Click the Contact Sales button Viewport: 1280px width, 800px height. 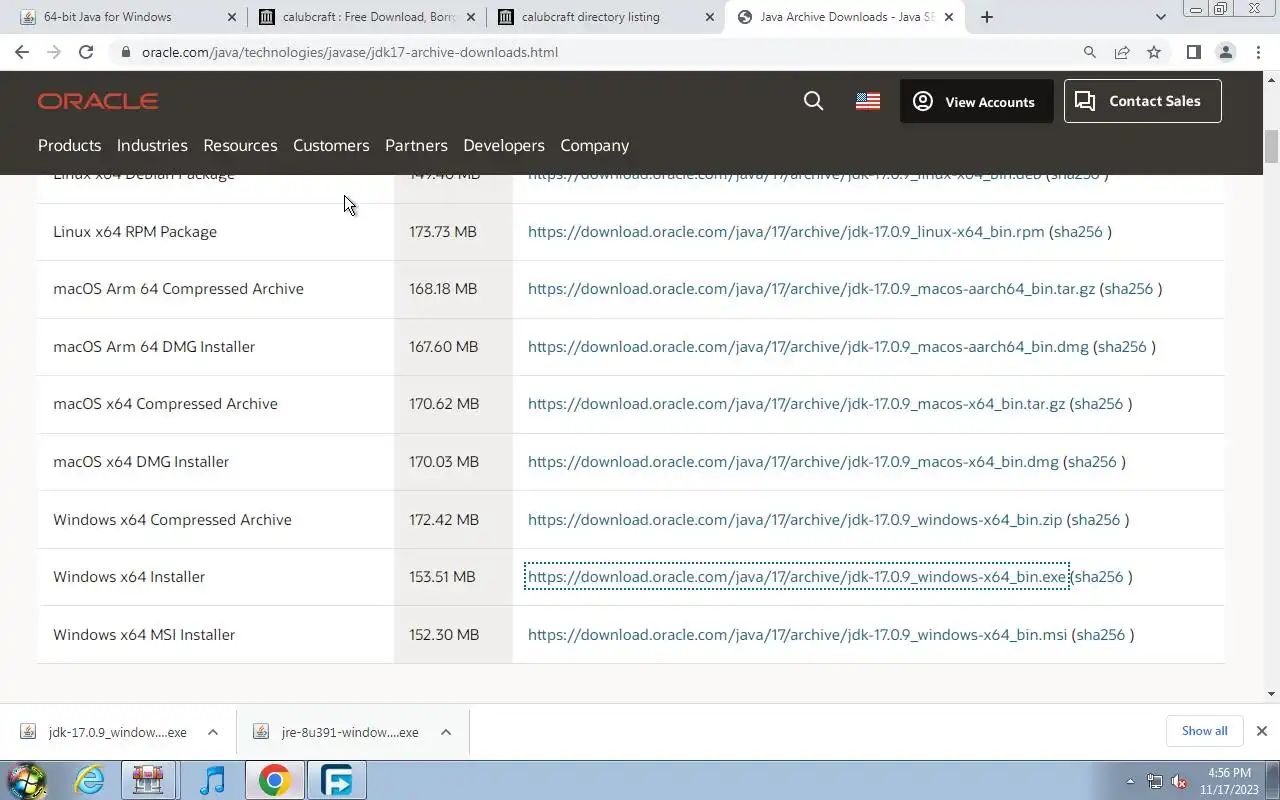tap(1142, 101)
